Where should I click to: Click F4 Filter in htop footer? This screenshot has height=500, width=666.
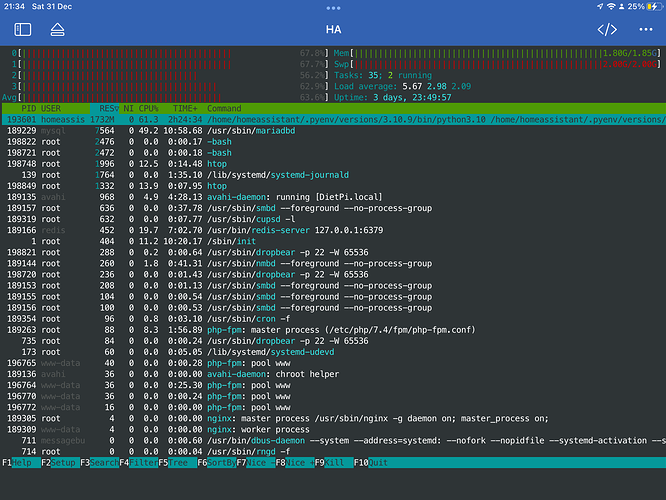(x=138, y=463)
